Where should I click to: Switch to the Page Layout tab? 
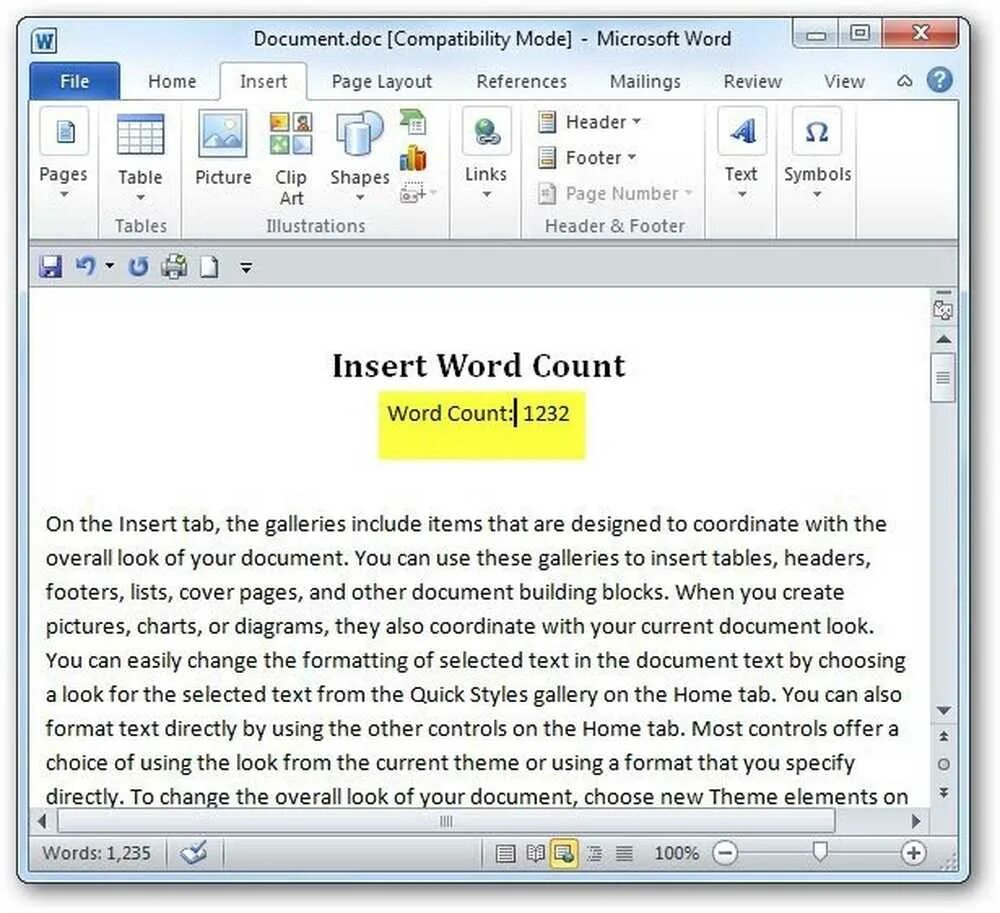point(381,82)
